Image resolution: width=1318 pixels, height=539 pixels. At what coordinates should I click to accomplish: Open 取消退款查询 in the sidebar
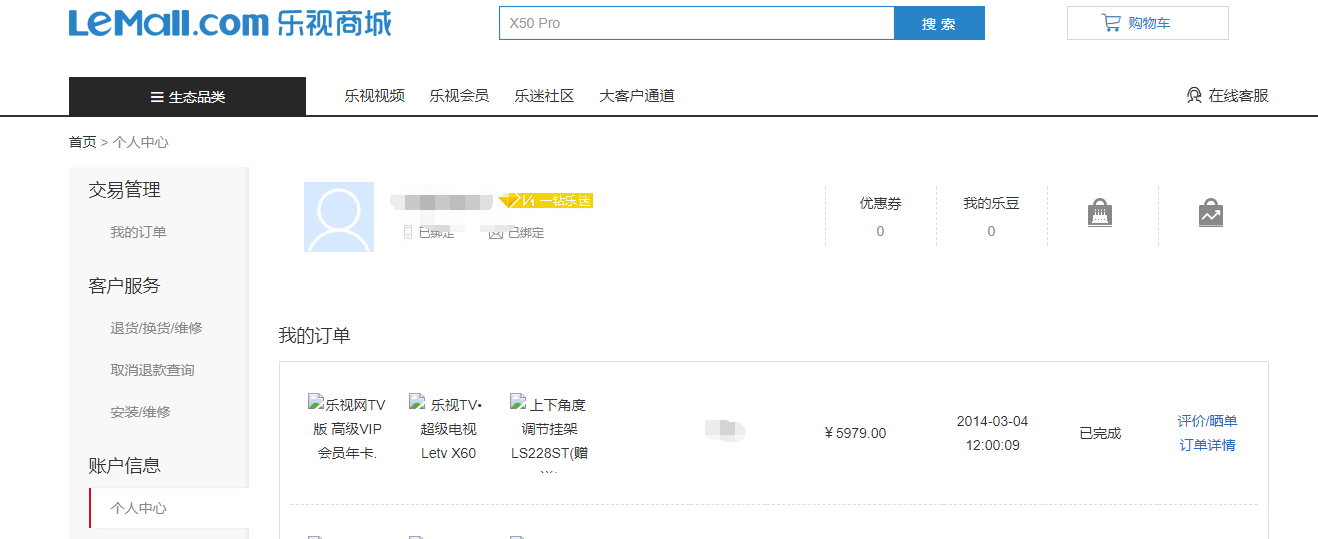point(152,370)
